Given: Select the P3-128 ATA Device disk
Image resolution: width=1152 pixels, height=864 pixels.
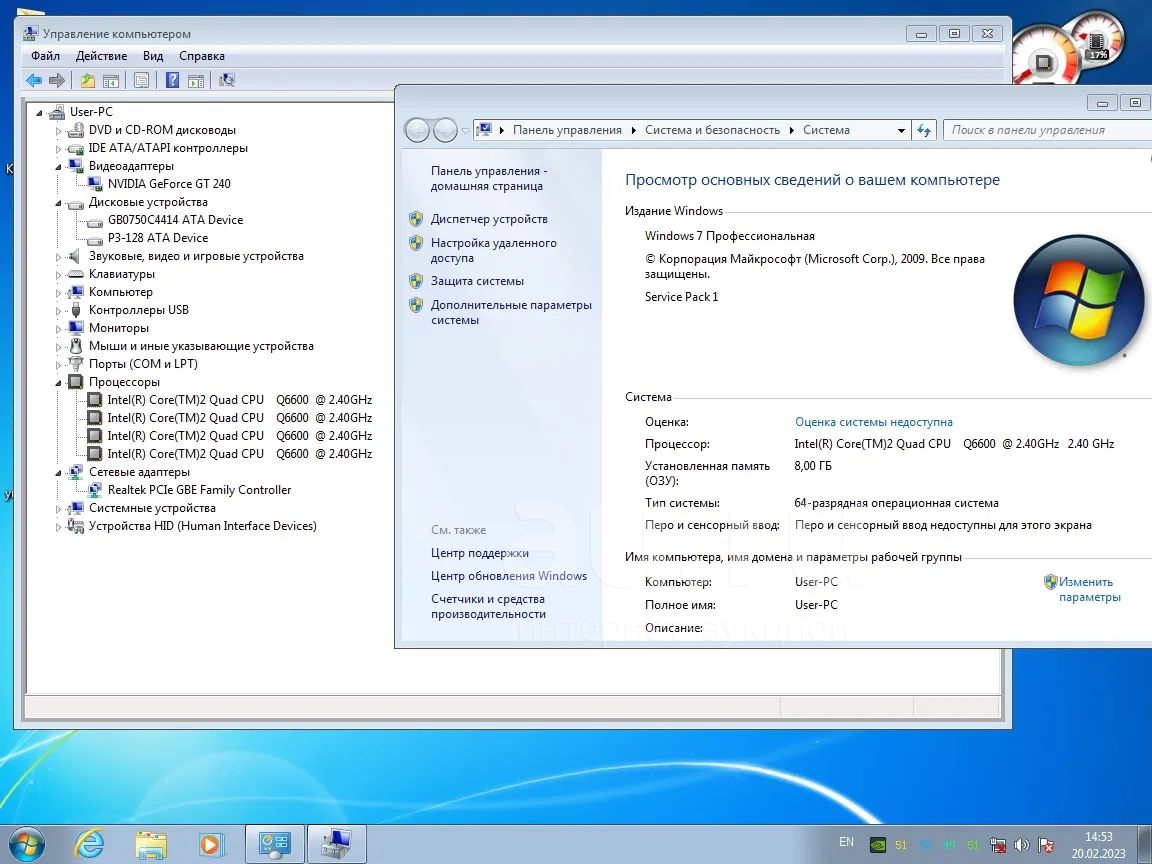Looking at the screenshot, I should pos(157,238).
